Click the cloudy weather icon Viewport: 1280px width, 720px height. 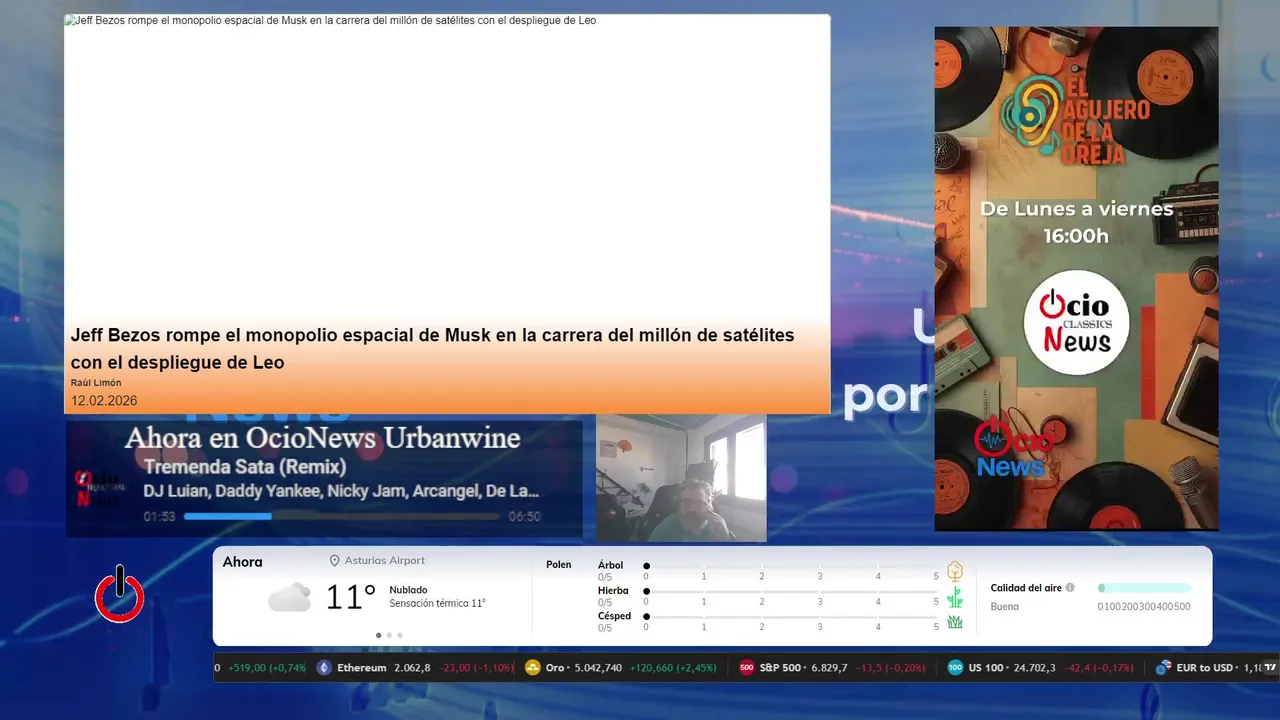point(289,597)
